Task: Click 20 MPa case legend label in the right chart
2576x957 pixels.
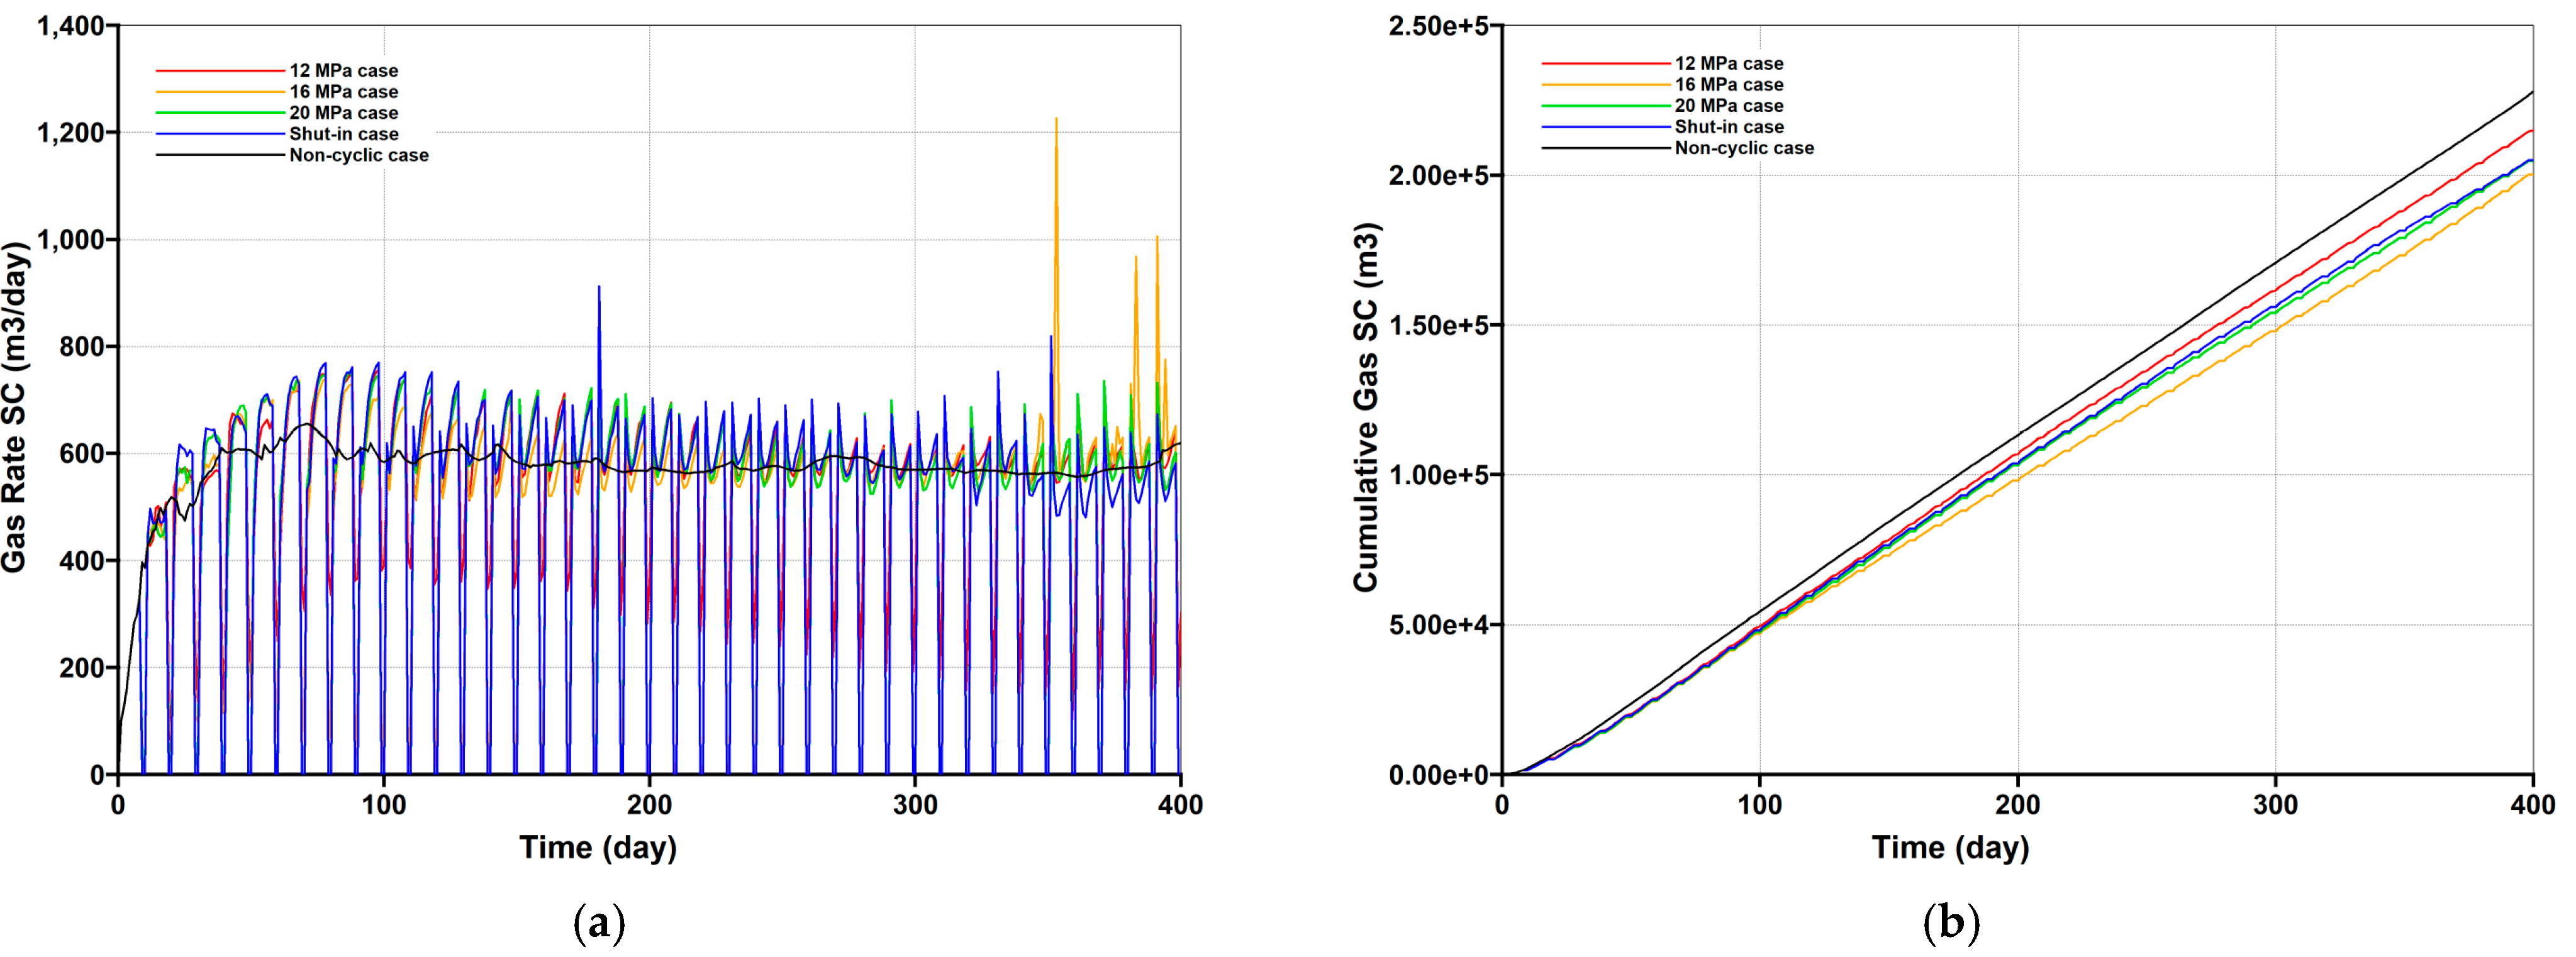Action: (x=1729, y=106)
